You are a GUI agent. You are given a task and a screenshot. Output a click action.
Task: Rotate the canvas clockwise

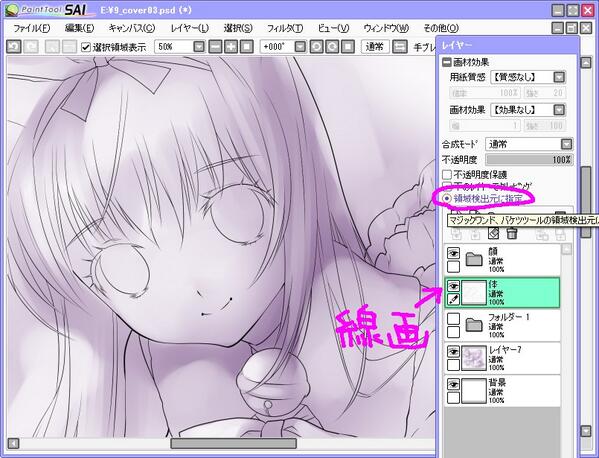(332, 47)
